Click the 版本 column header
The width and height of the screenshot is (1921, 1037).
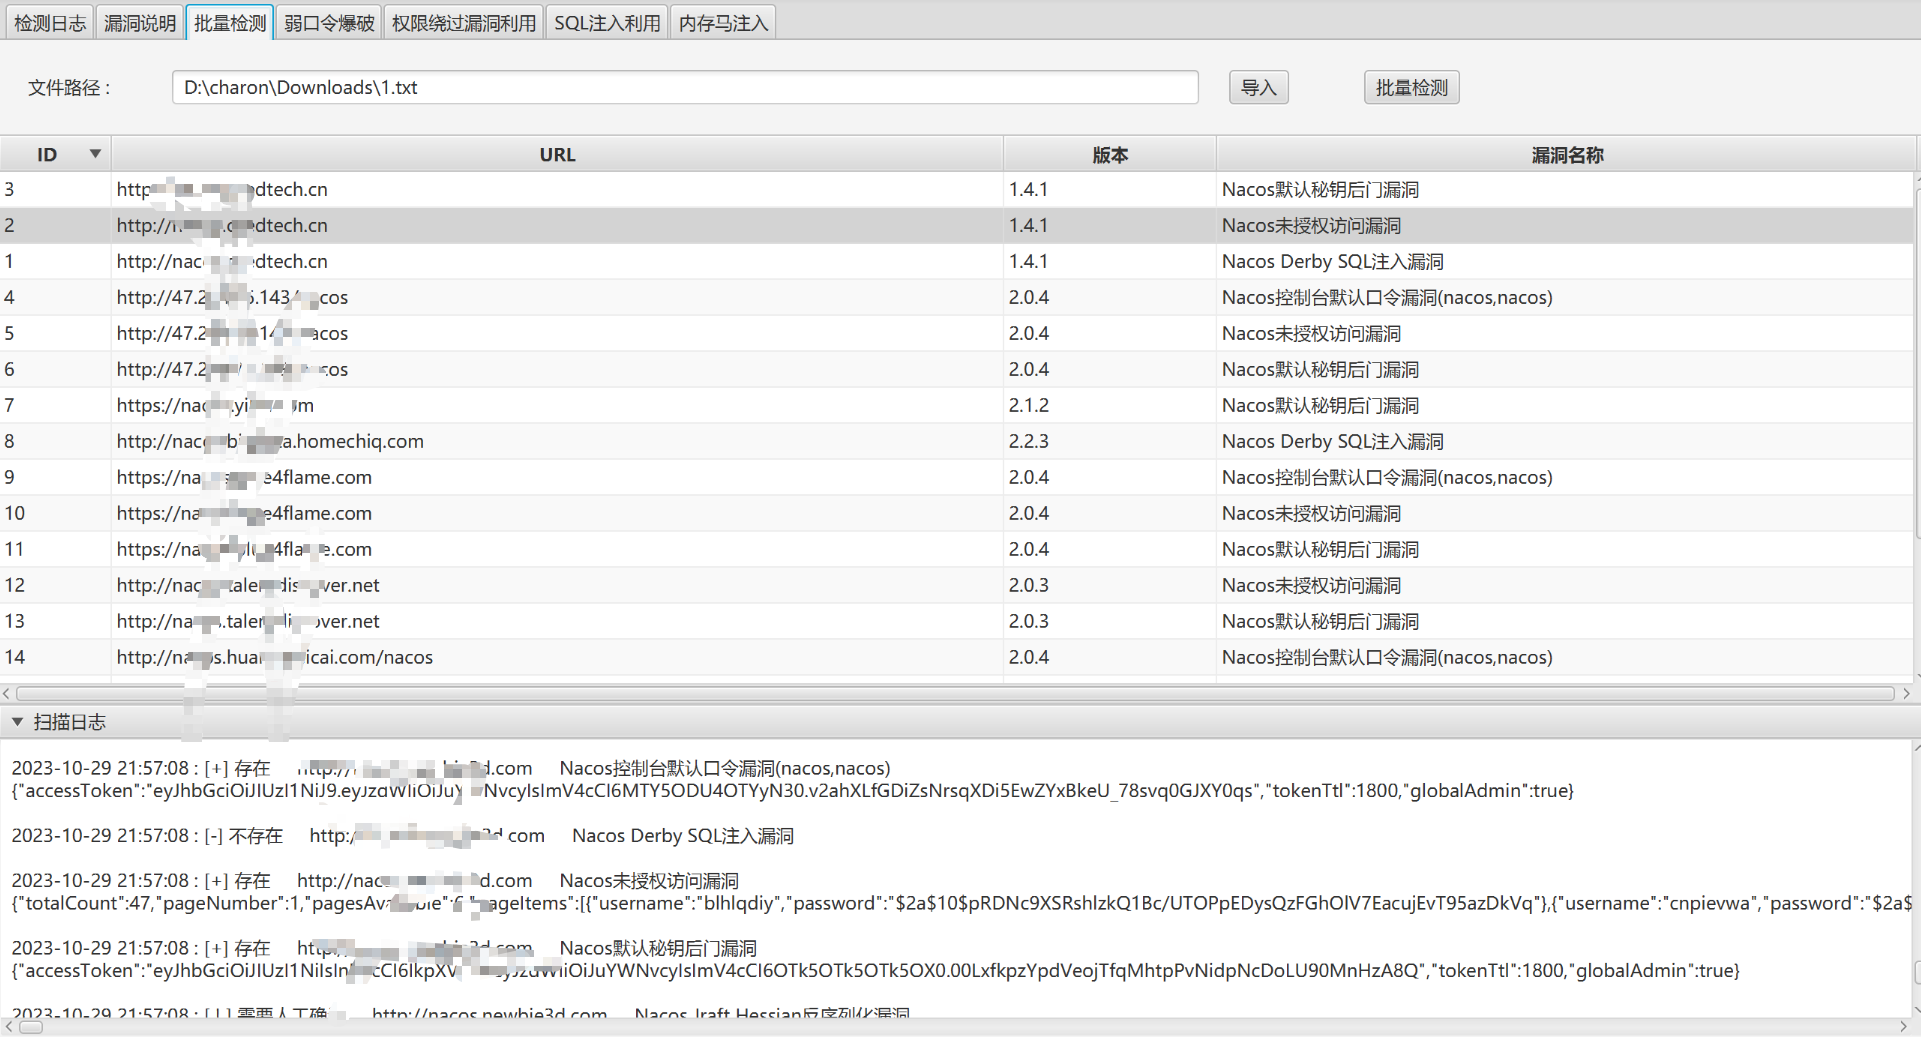[x=1110, y=154]
